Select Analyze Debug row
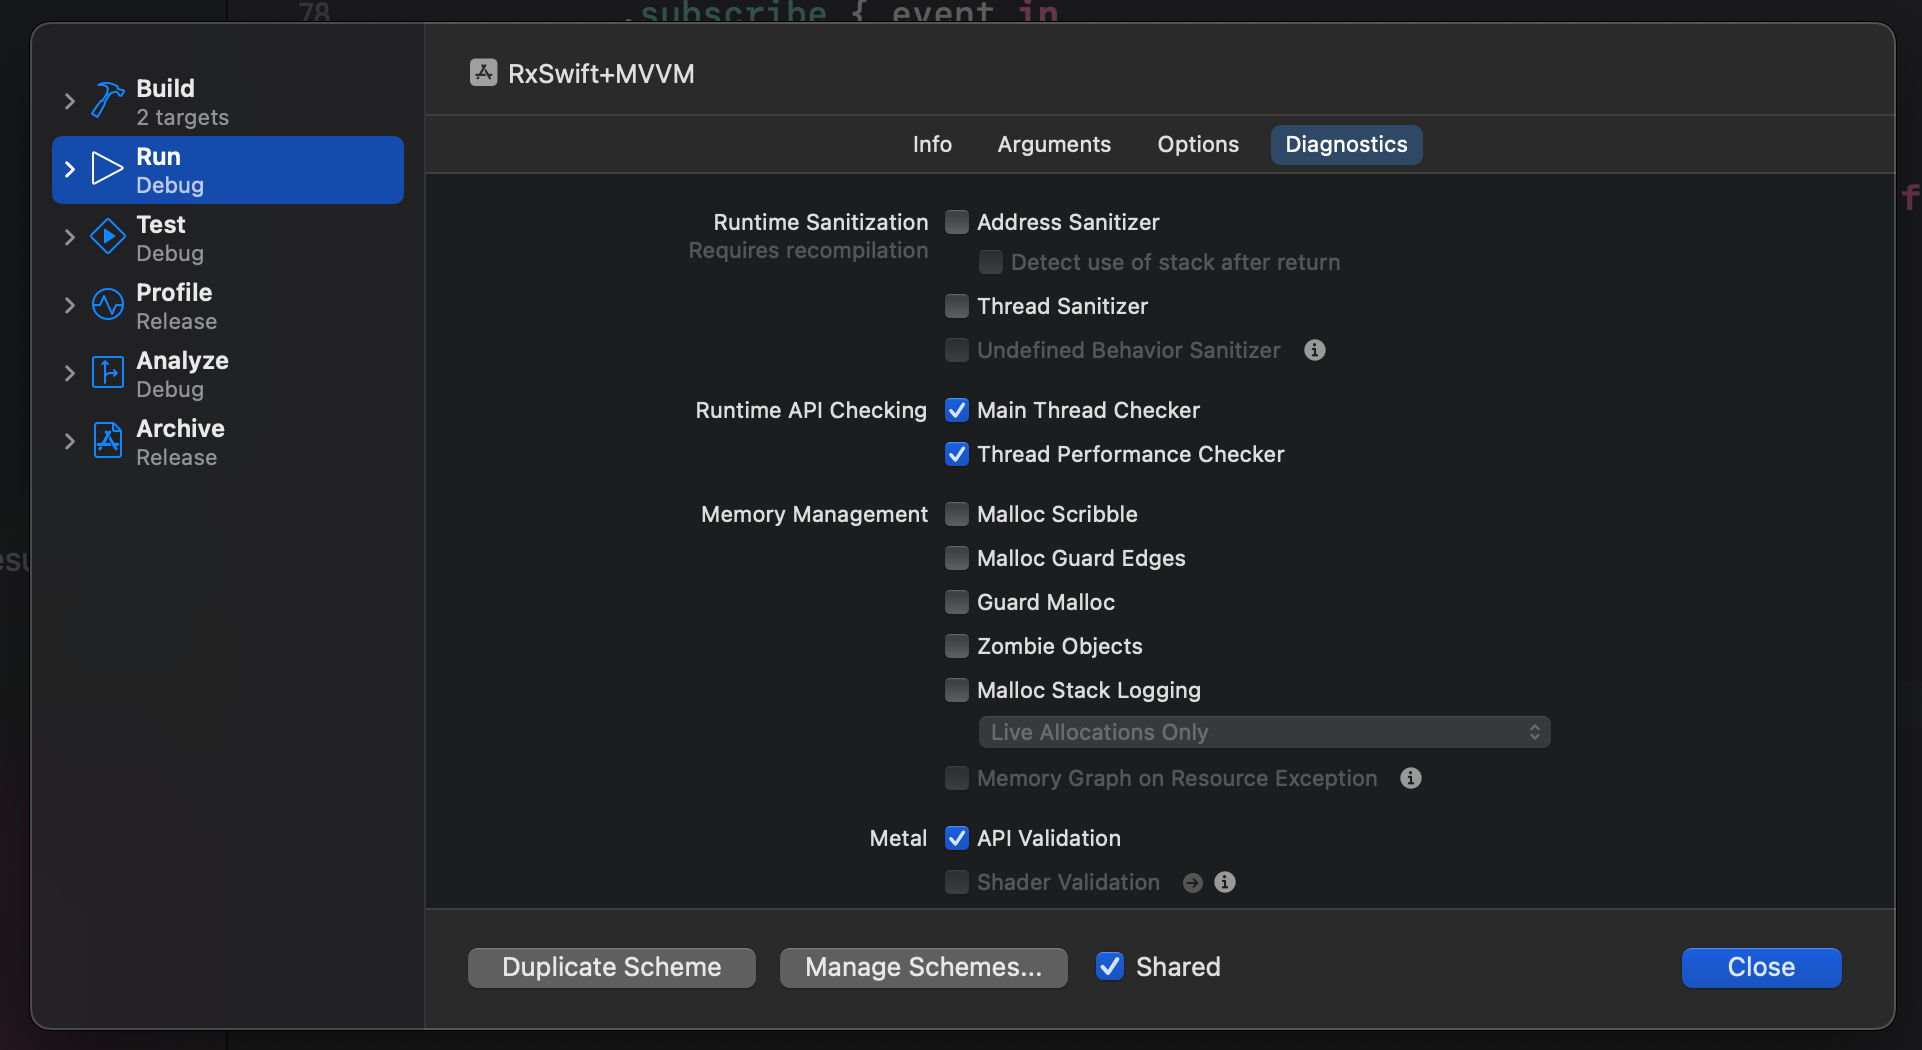This screenshot has width=1922, height=1050. (x=228, y=374)
